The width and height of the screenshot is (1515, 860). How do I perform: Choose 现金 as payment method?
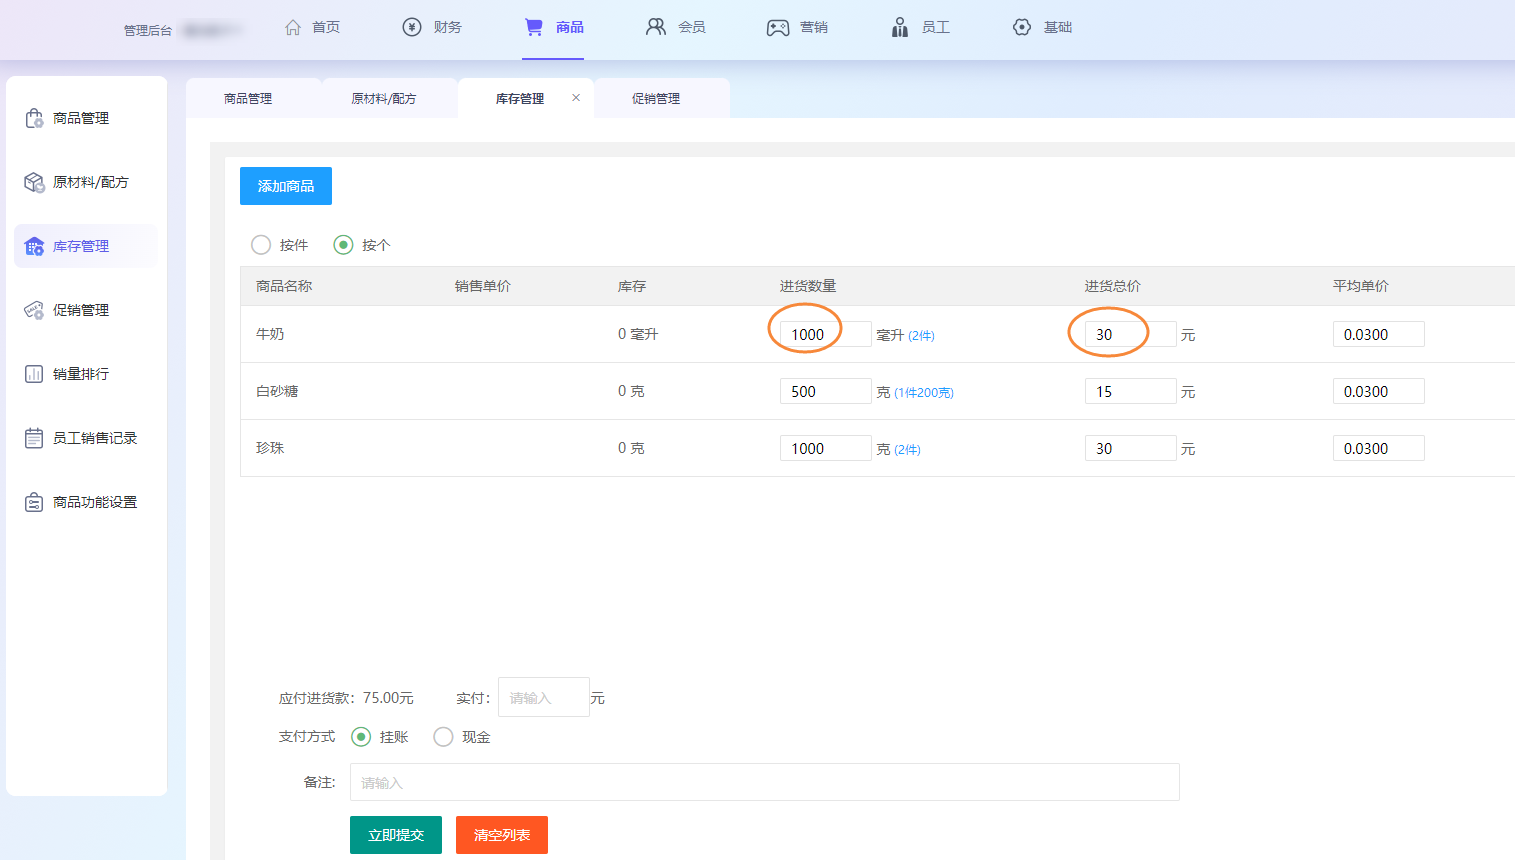pyautogui.click(x=443, y=737)
